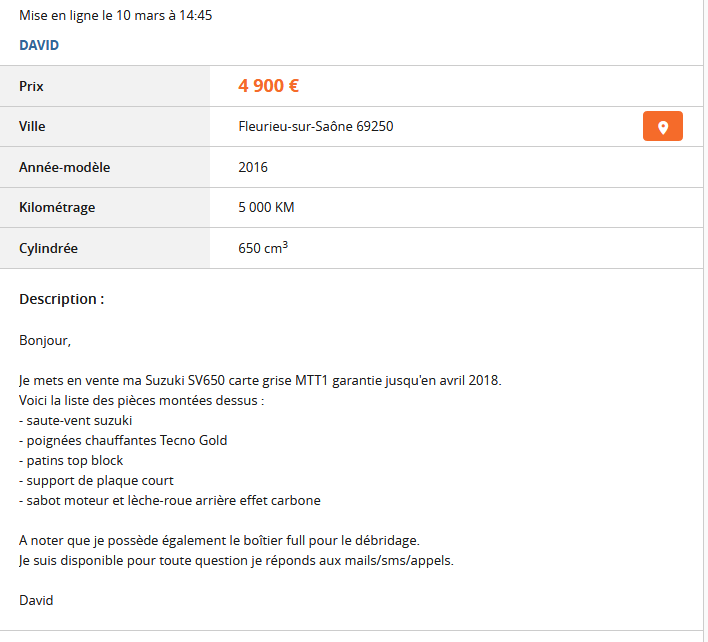Viewport: 708px width, 642px height.
Task: Click the price 4 900 € value
Action: click(268, 86)
